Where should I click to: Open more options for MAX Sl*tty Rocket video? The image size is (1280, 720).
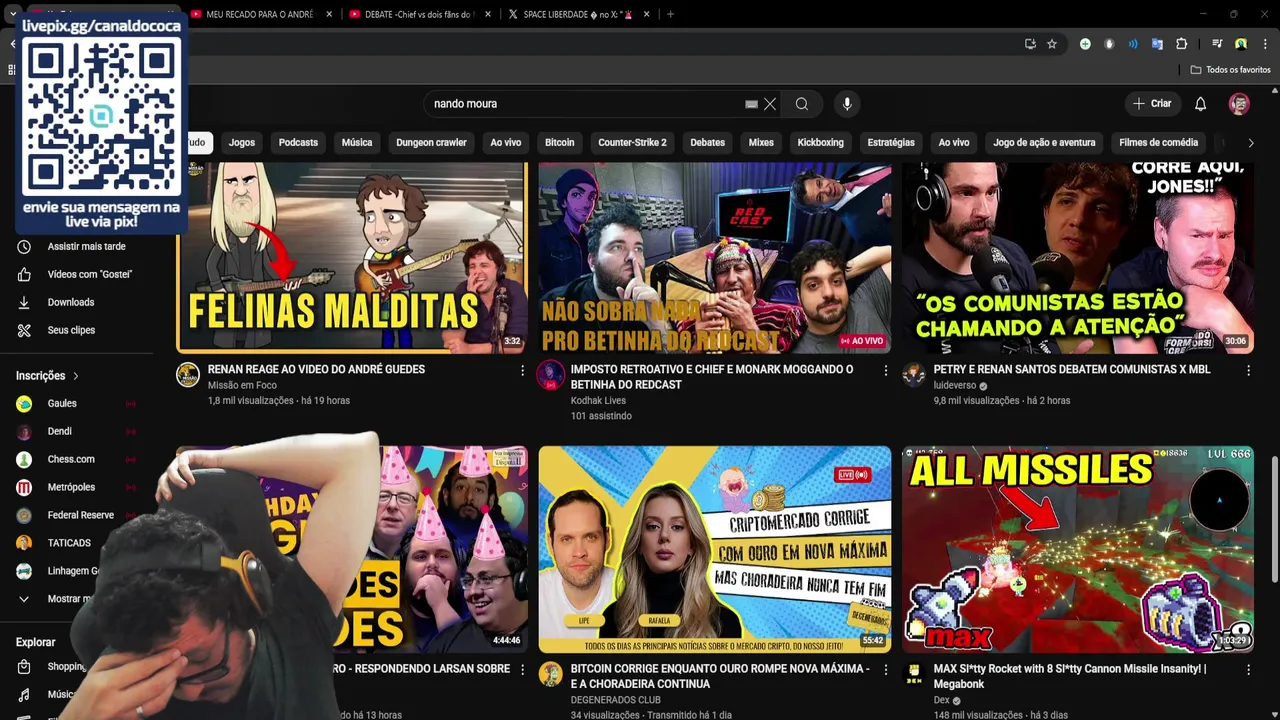click(1248, 670)
